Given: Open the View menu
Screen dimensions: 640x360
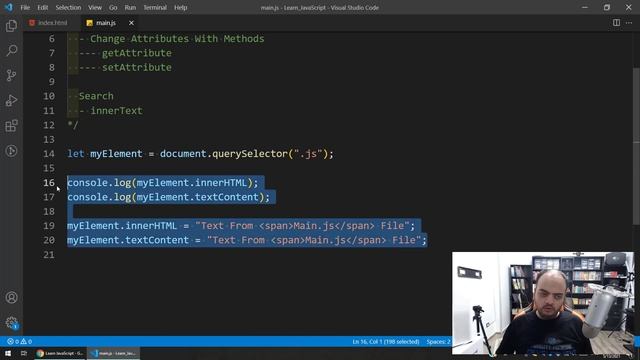Looking at the screenshot, I should point(95,7).
